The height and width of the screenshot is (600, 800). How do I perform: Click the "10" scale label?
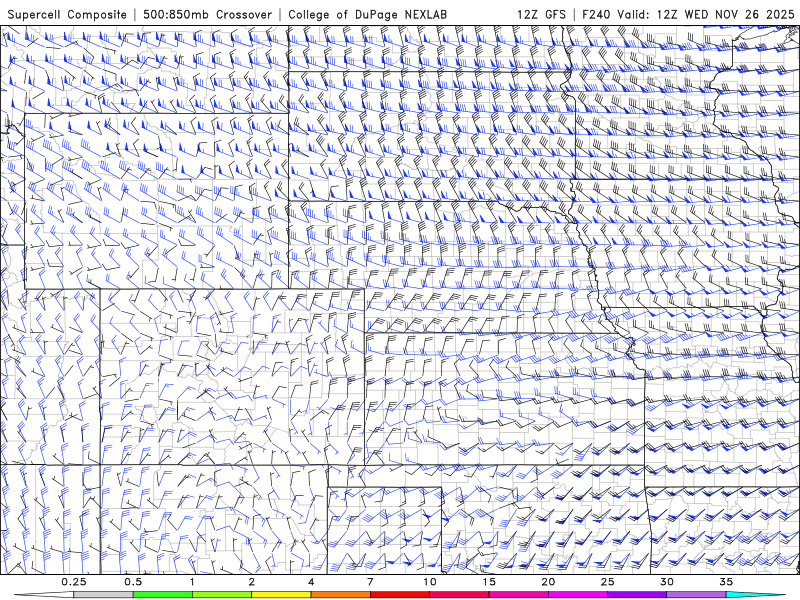tap(430, 582)
